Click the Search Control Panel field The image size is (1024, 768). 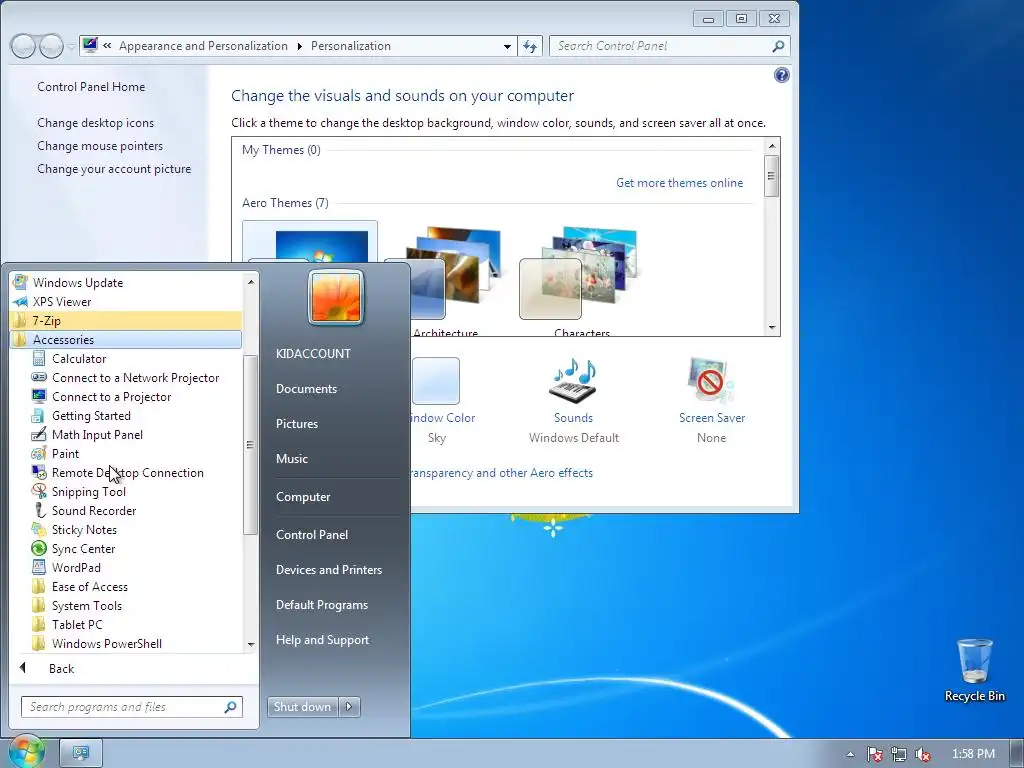669,46
